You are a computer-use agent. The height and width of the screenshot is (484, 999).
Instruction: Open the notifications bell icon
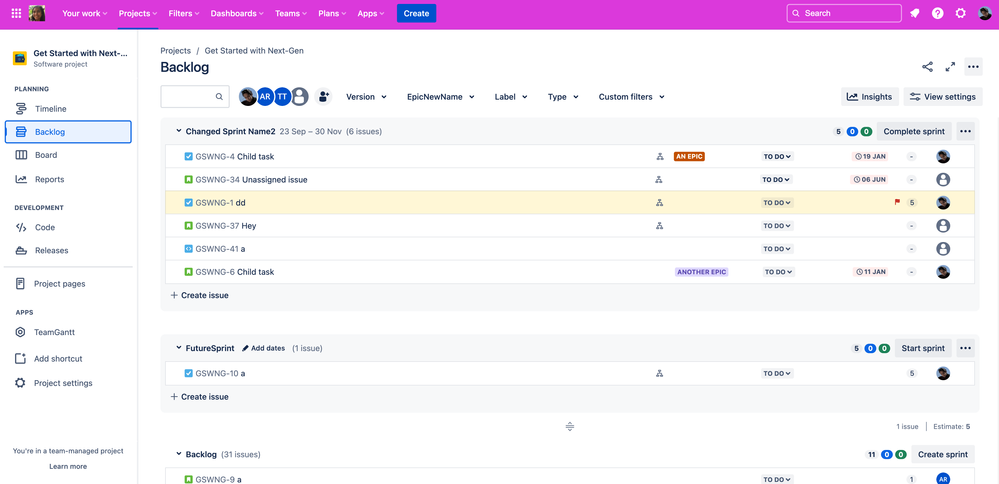point(914,13)
